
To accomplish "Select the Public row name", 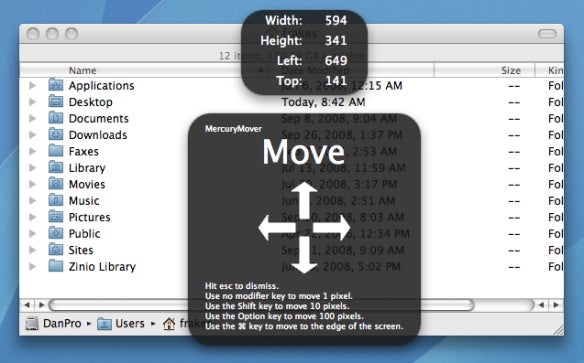I will (x=84, y=234).
